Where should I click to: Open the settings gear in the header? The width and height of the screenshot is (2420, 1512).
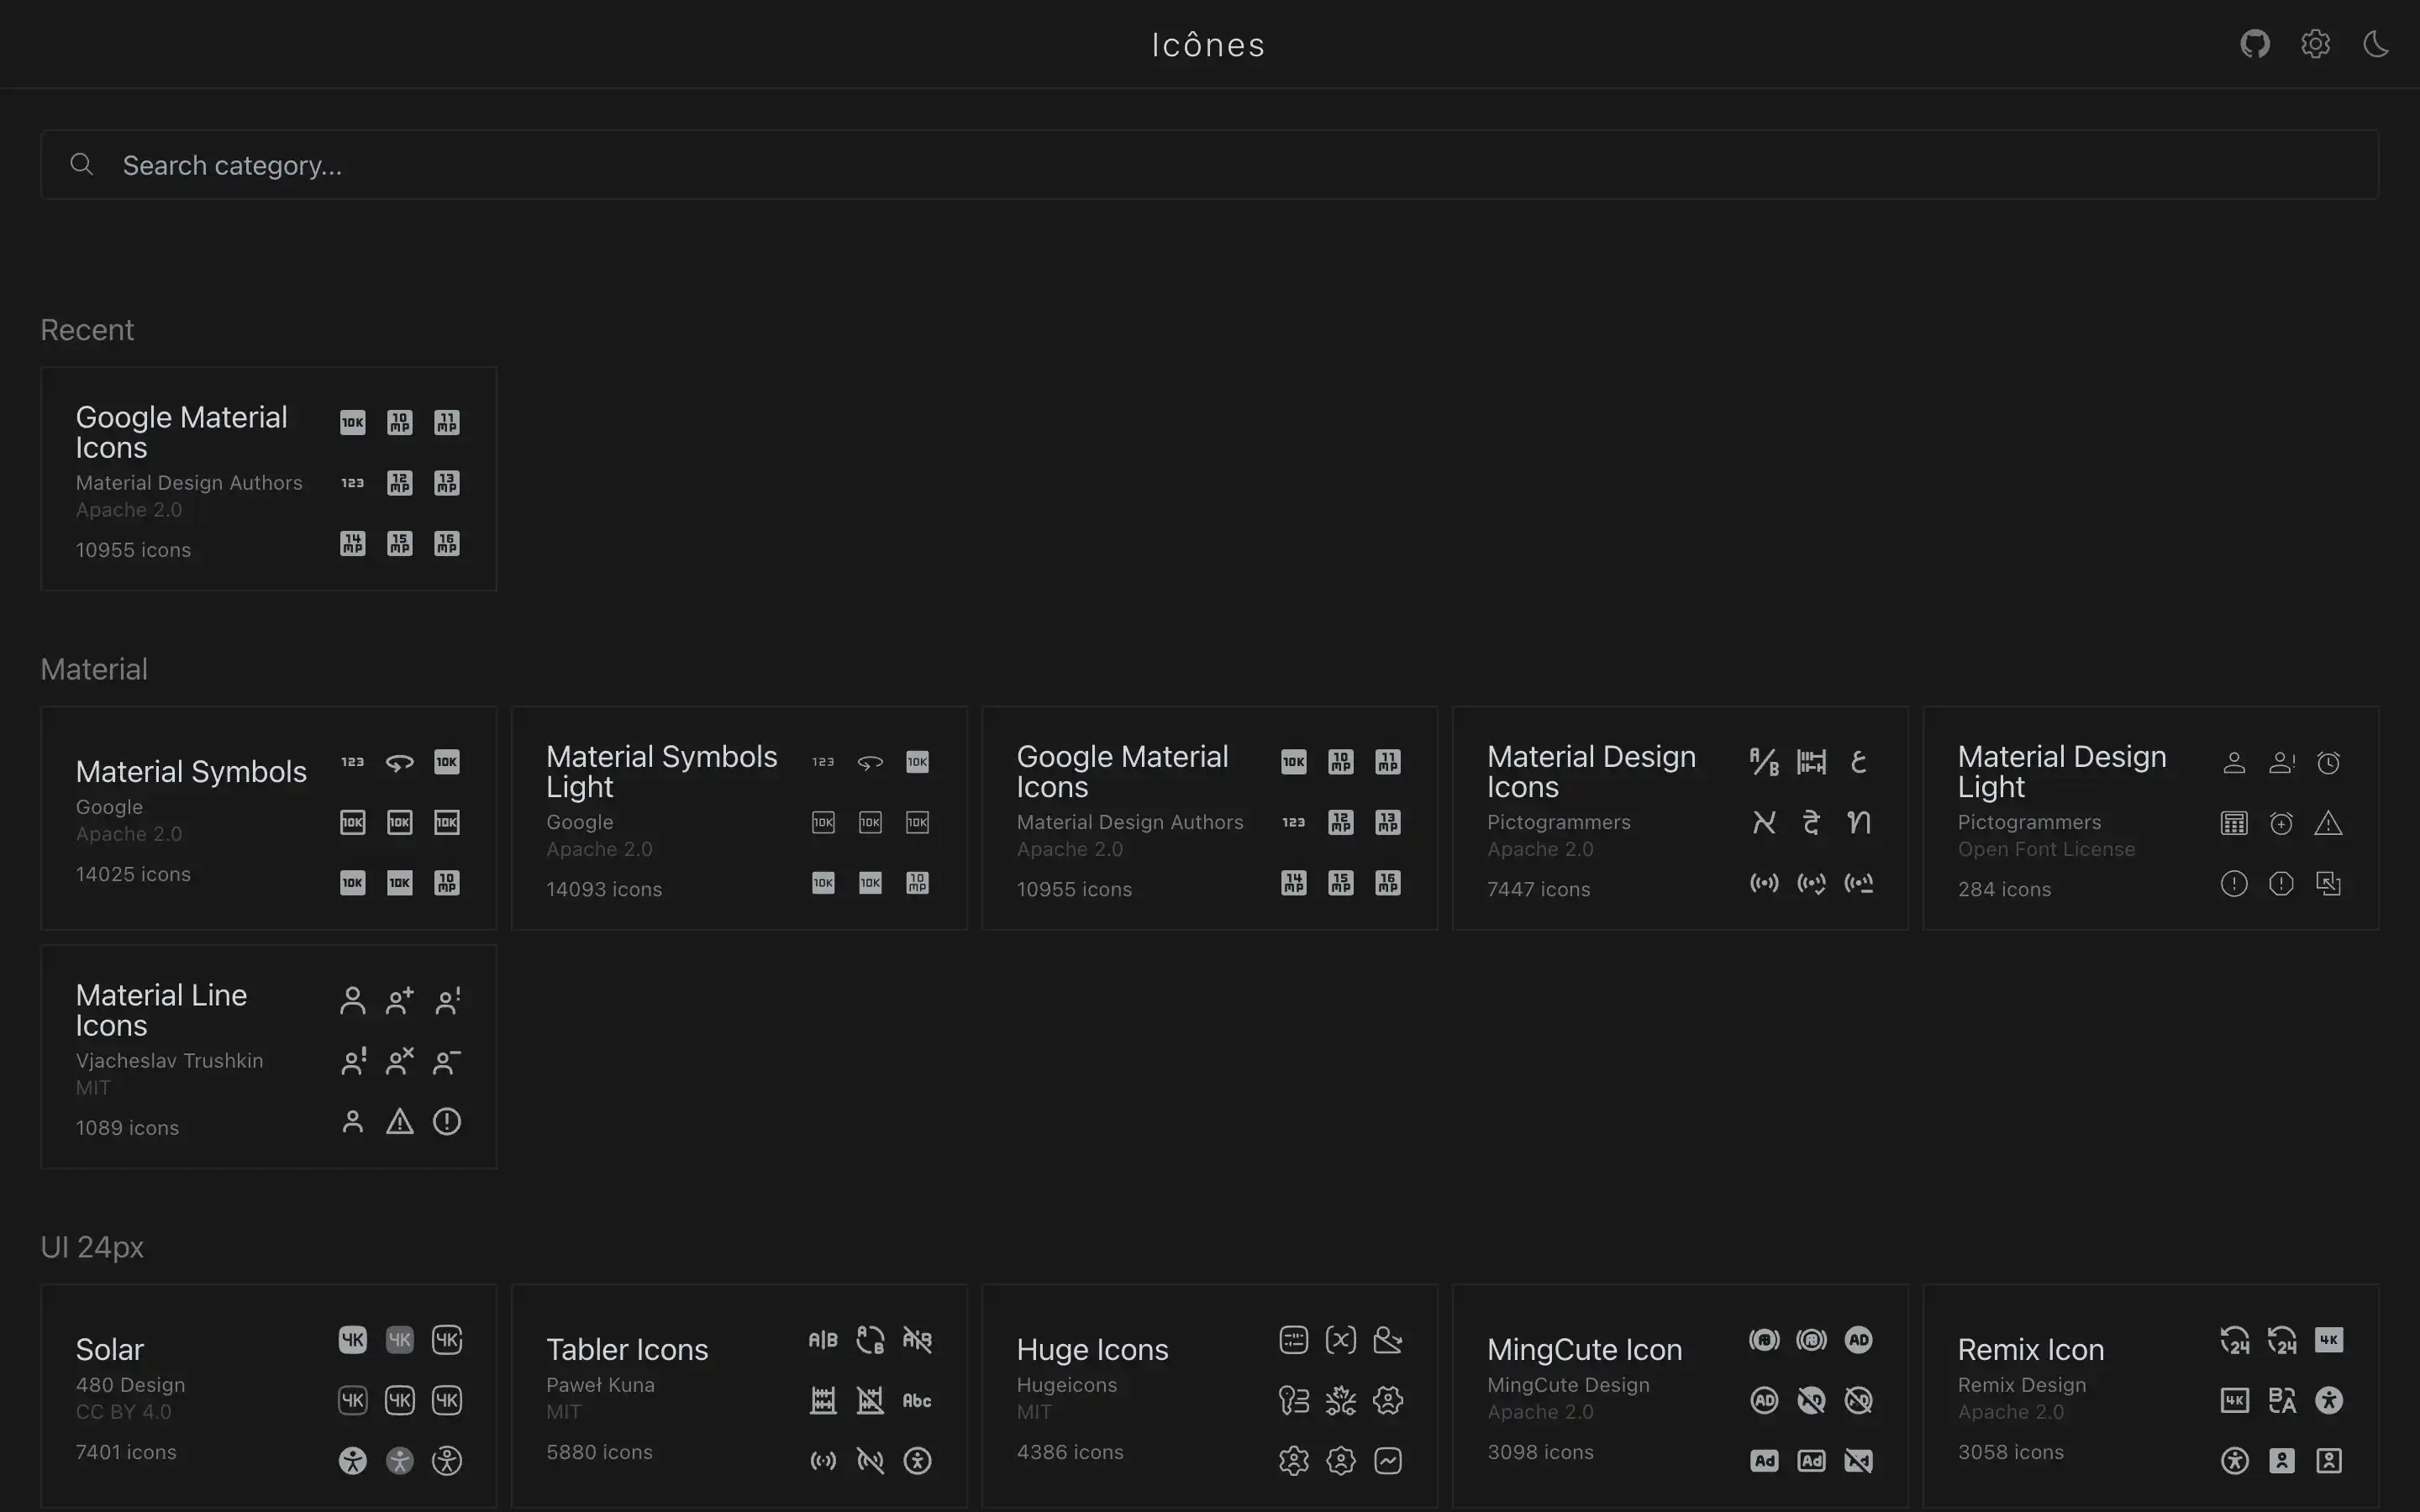click(x=2316, y=44)
